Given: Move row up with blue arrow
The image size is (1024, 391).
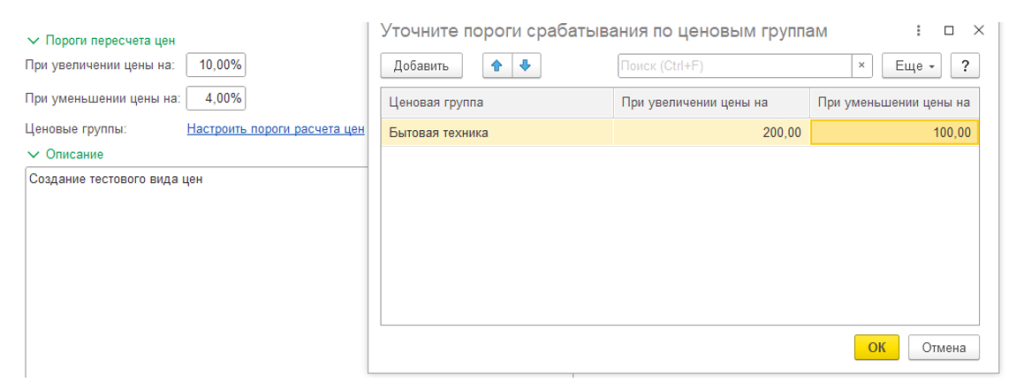Looking at the screenshot, I should pos(497,66).
